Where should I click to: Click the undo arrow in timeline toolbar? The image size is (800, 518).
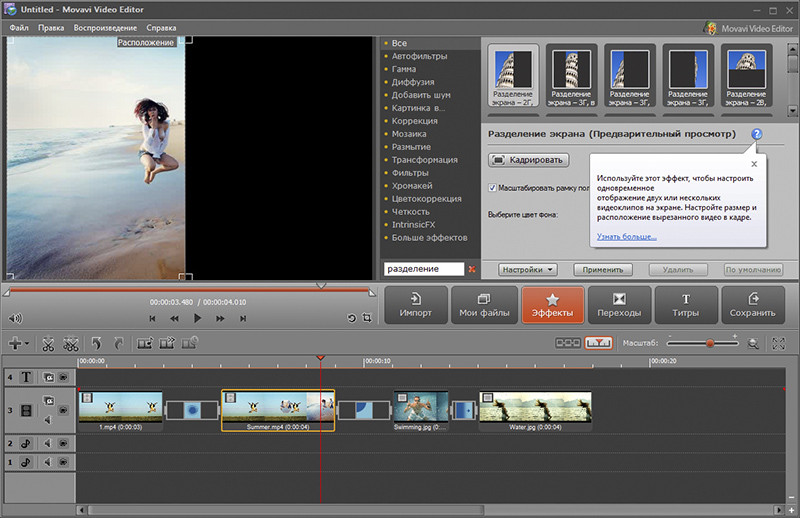pos(96,343)
